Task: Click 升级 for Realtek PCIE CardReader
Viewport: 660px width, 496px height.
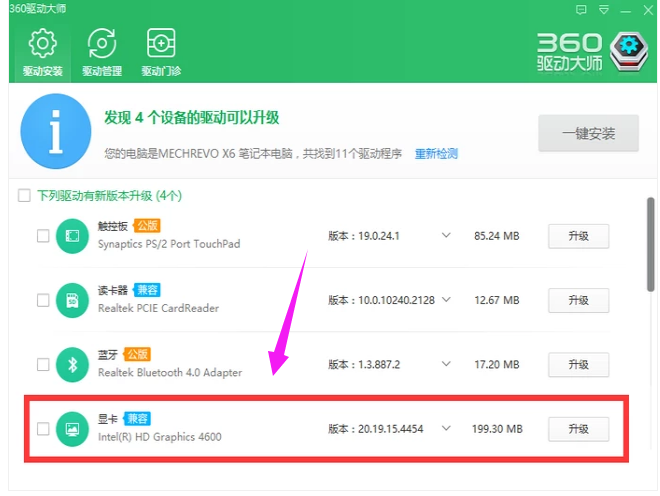Action: (578, 300)
